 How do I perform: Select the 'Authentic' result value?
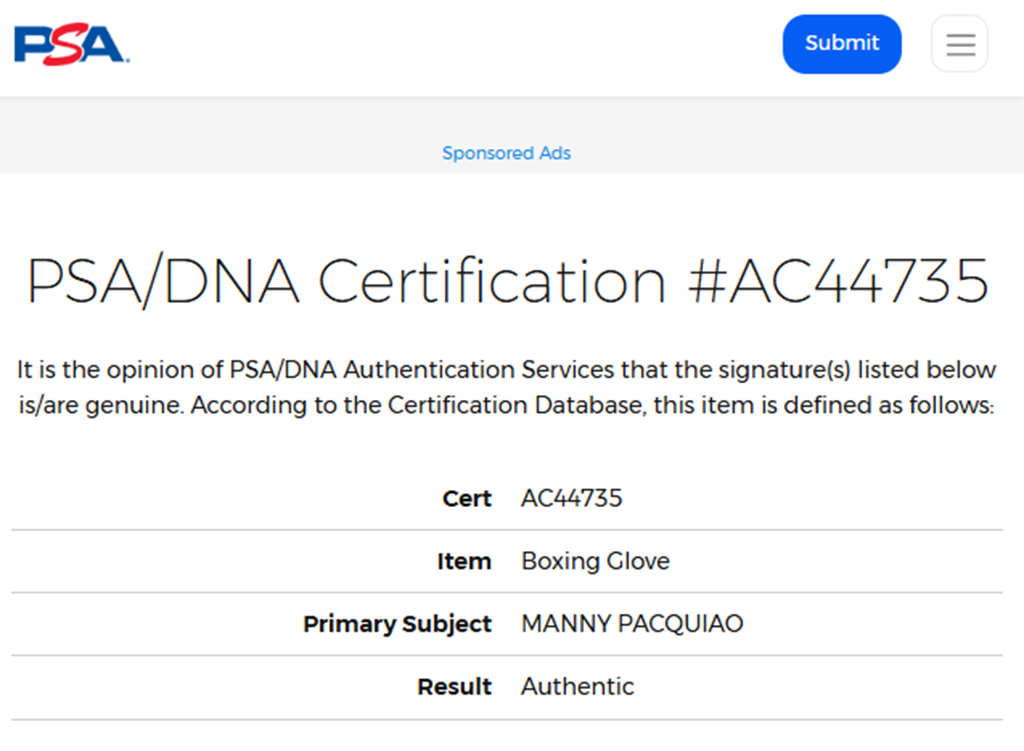pos(577,687)
